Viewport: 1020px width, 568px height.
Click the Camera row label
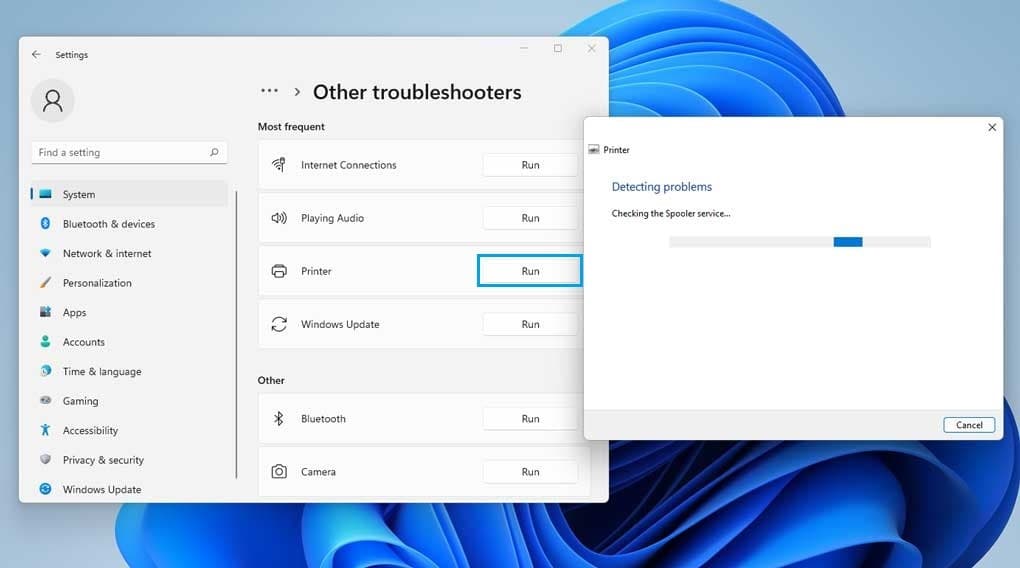pos(318,472)
